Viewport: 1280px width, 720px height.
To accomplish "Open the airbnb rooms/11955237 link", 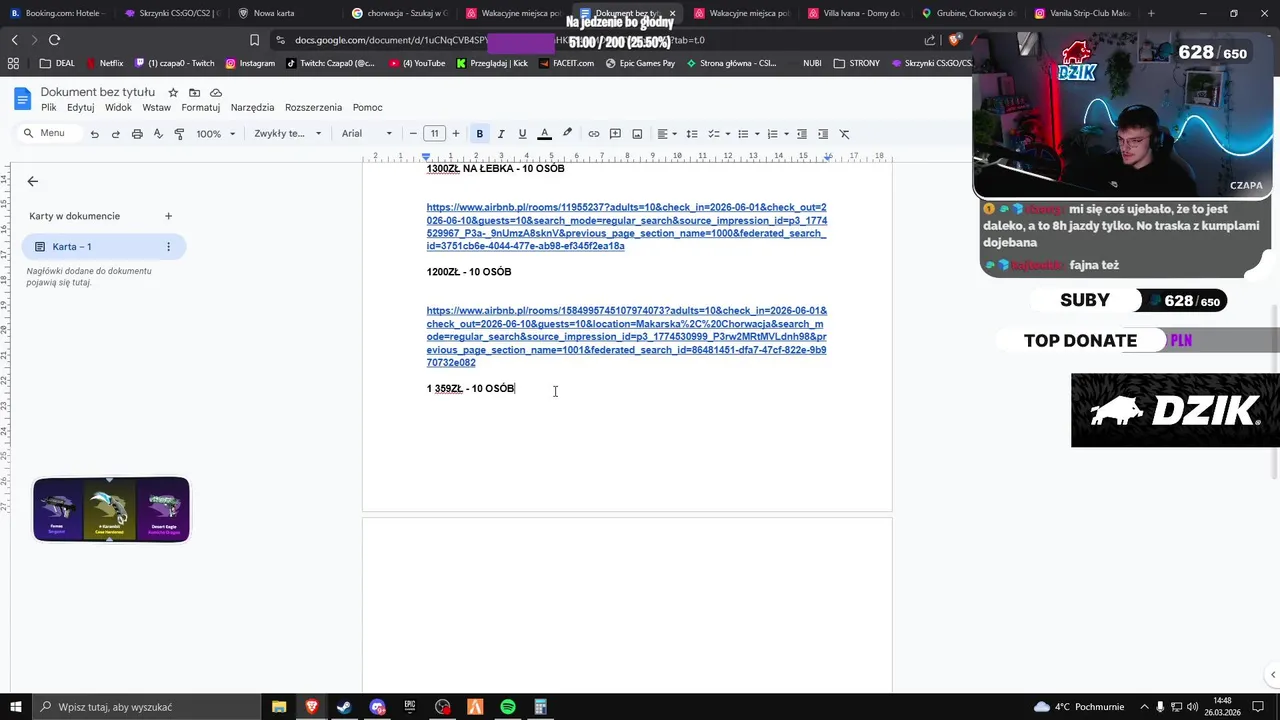I will pyautogui.click(x=626, y=227).
